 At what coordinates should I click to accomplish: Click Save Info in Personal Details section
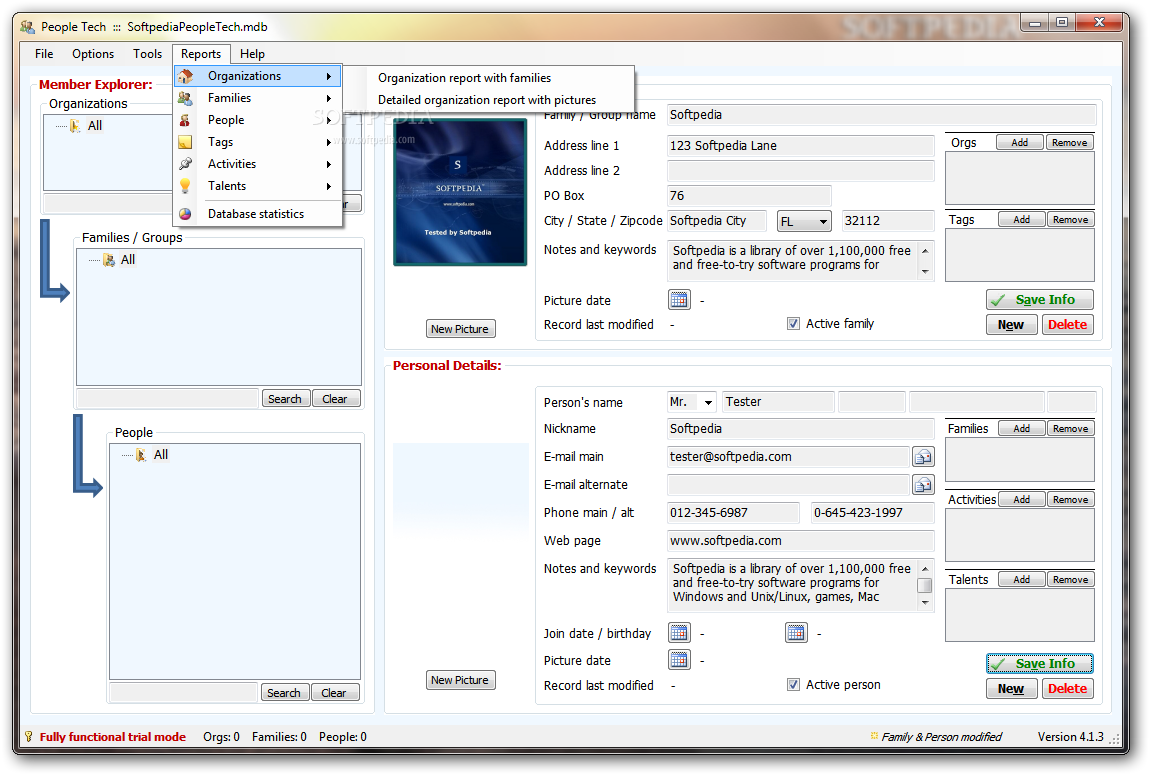pos(1039,664)
